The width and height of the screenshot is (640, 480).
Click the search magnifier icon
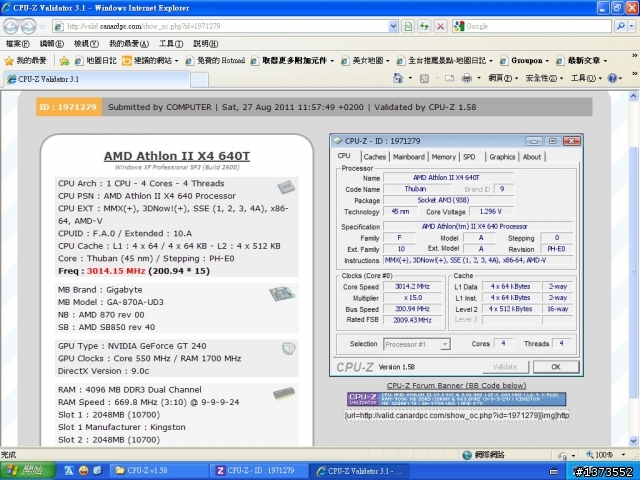pyautogui.click(x=620, y=27)
